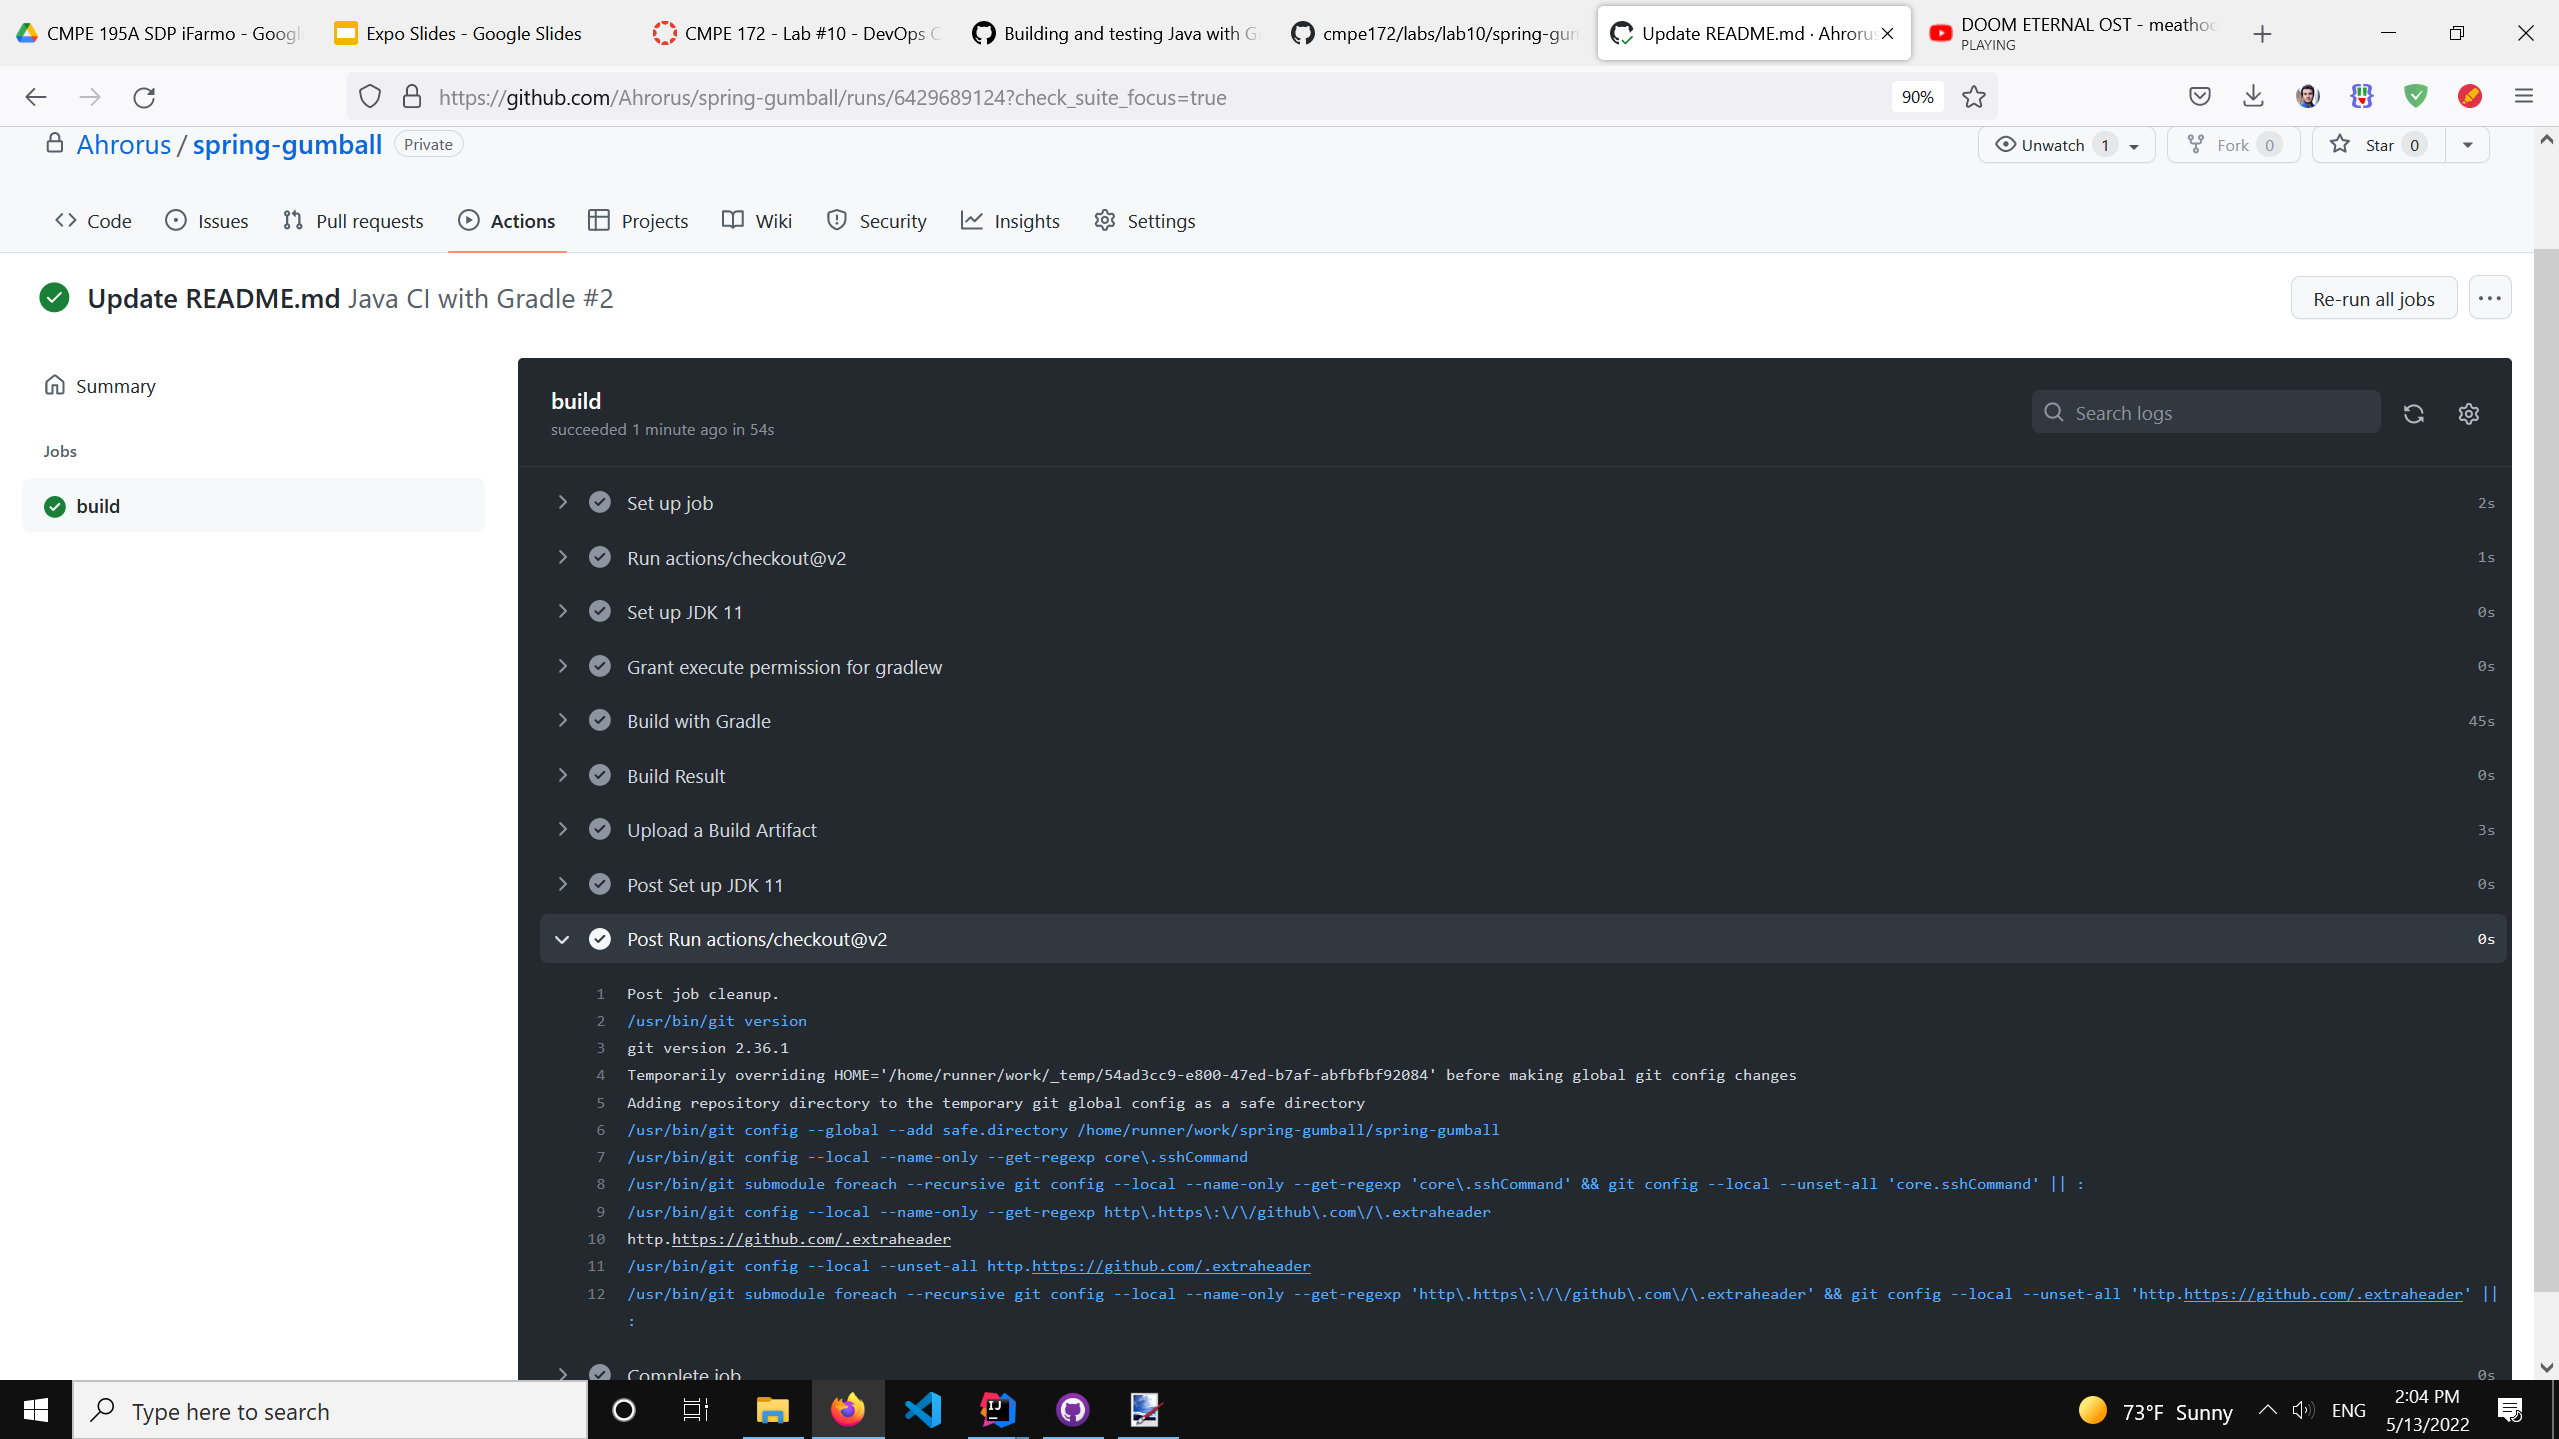Image resolution: width=2559 pixels, height=1439 pixels.
Task: Reload the page with the browser refresh icon
Action: [x=144, y=97]
